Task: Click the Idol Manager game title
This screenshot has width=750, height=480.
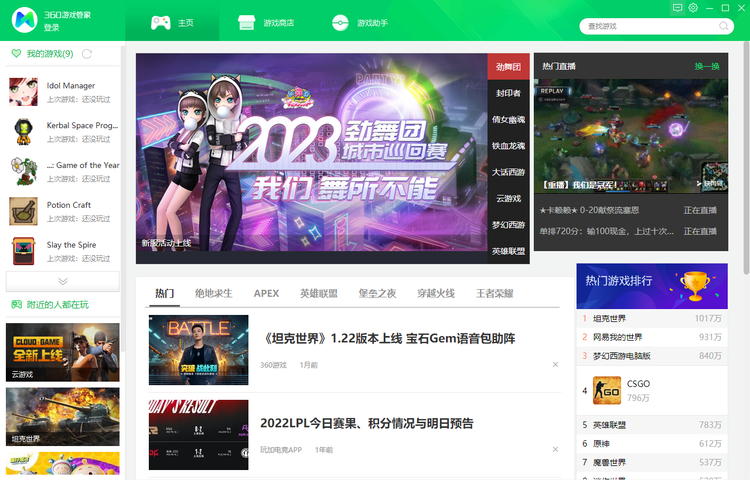Action: click(71, 86)
